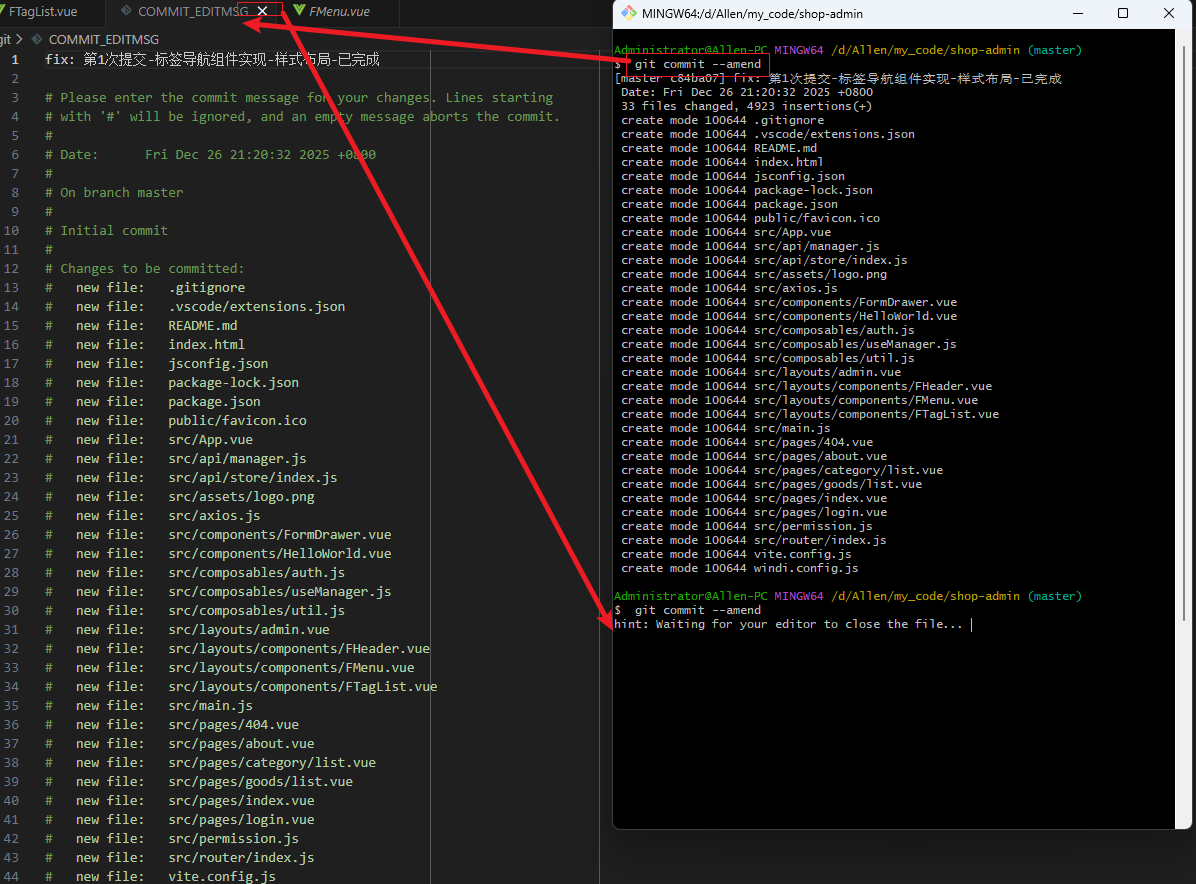This screenshot has height=884, width=1196.
Task: Click 'create mode 100644 src/axios.js' in terminal
Action: pos(729,288)
